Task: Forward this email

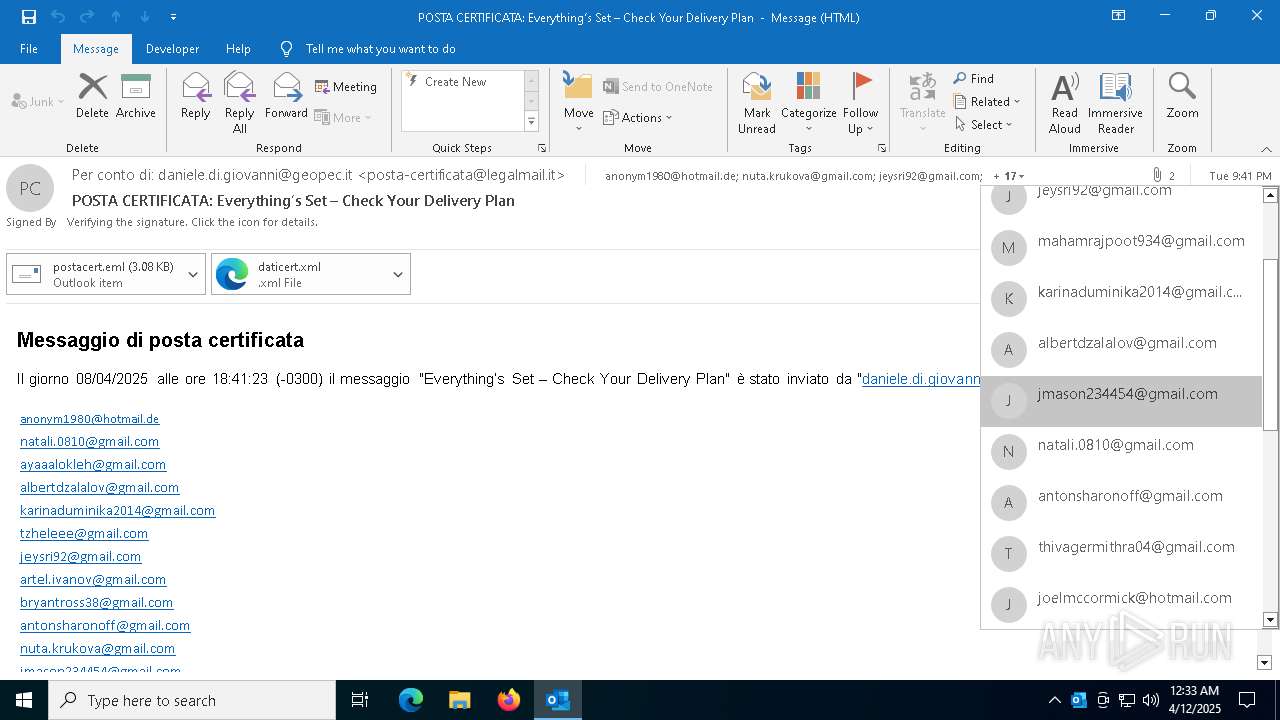Action: tap(287, 96)
